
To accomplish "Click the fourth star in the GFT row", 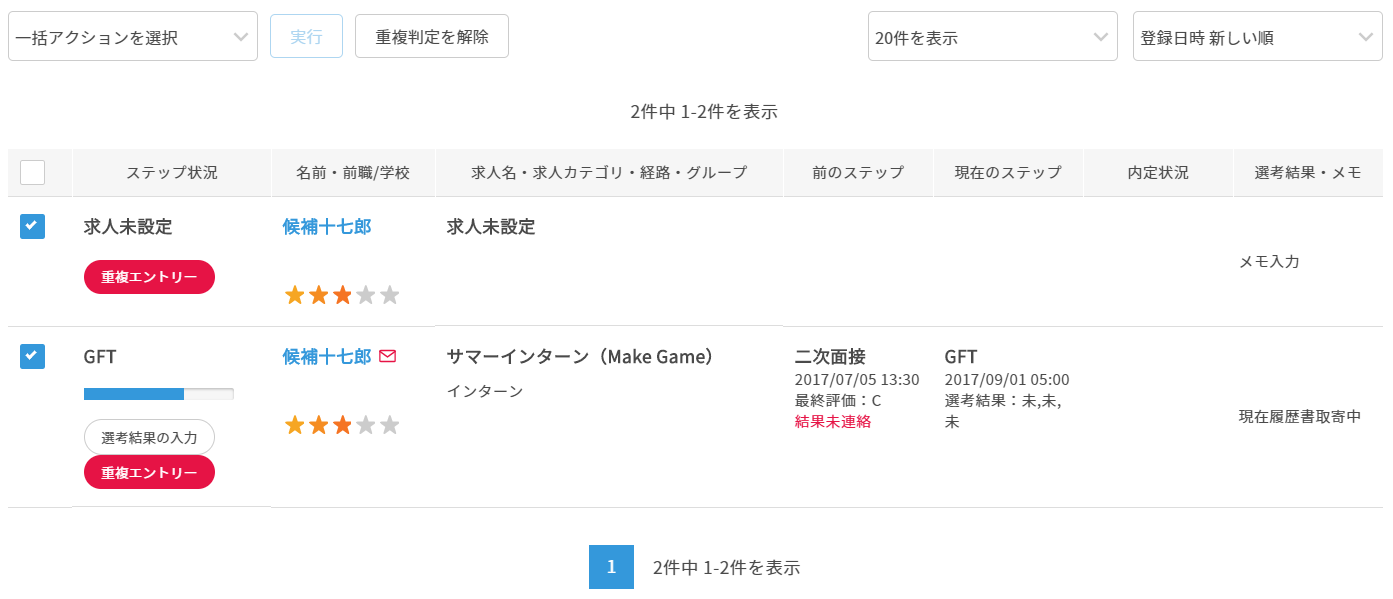I will pos(366,425).
